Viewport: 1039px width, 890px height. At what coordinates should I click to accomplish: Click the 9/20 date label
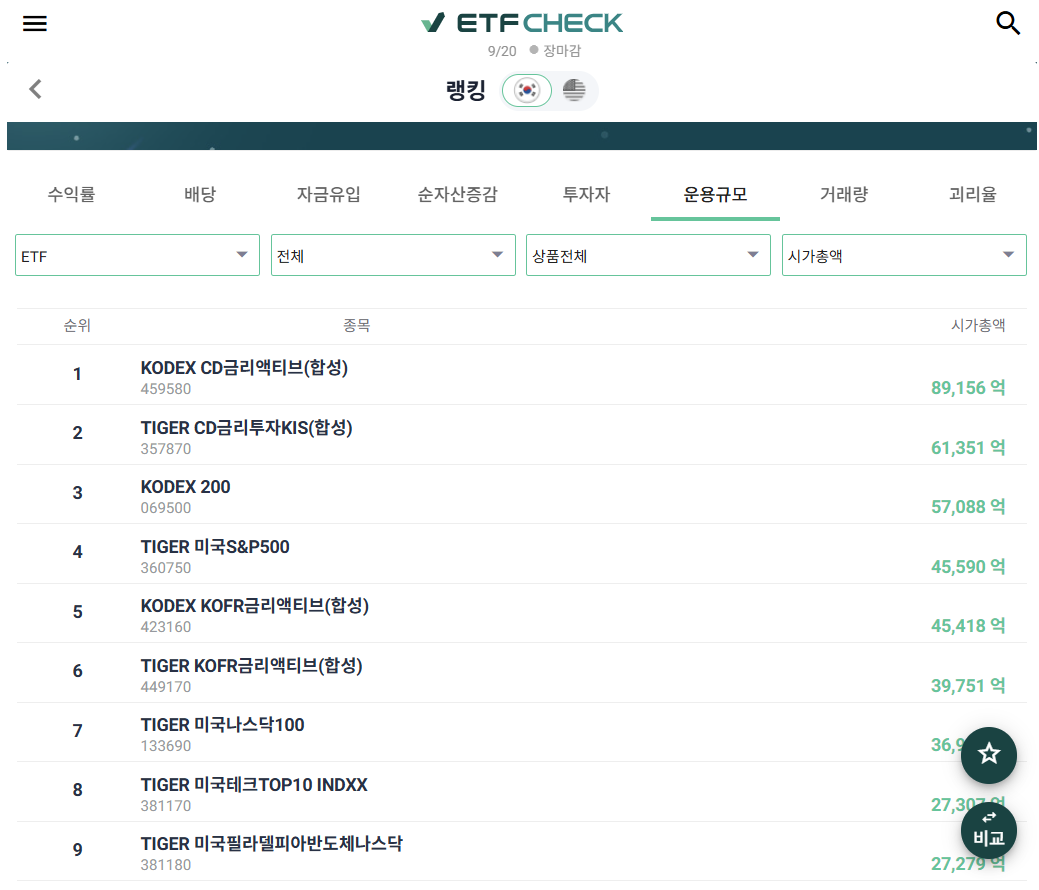tap(502, 51)
